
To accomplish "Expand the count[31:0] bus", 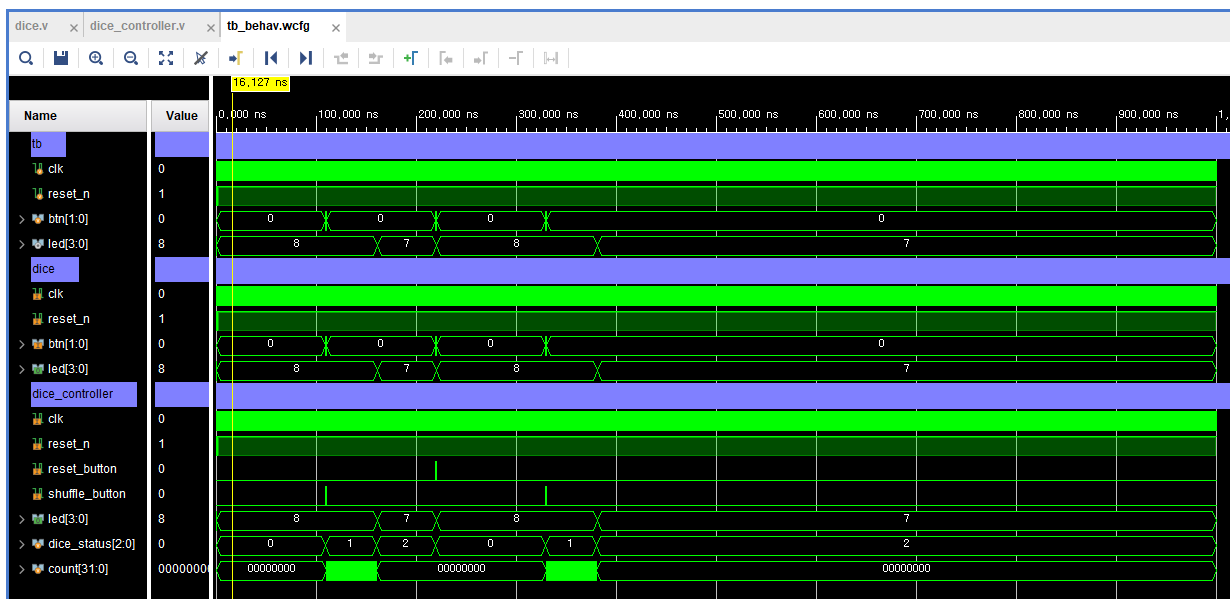I will (x=22, y=569).
